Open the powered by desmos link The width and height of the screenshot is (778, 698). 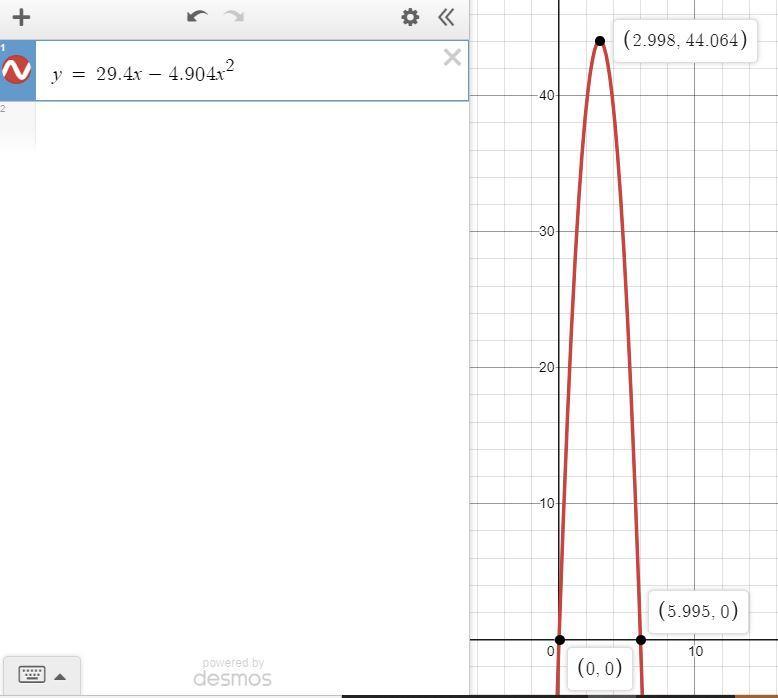(x=233, y=673)
